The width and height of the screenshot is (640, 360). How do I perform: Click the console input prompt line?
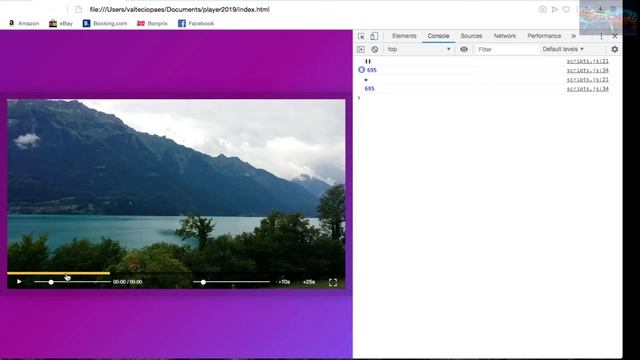click(488, 98)
